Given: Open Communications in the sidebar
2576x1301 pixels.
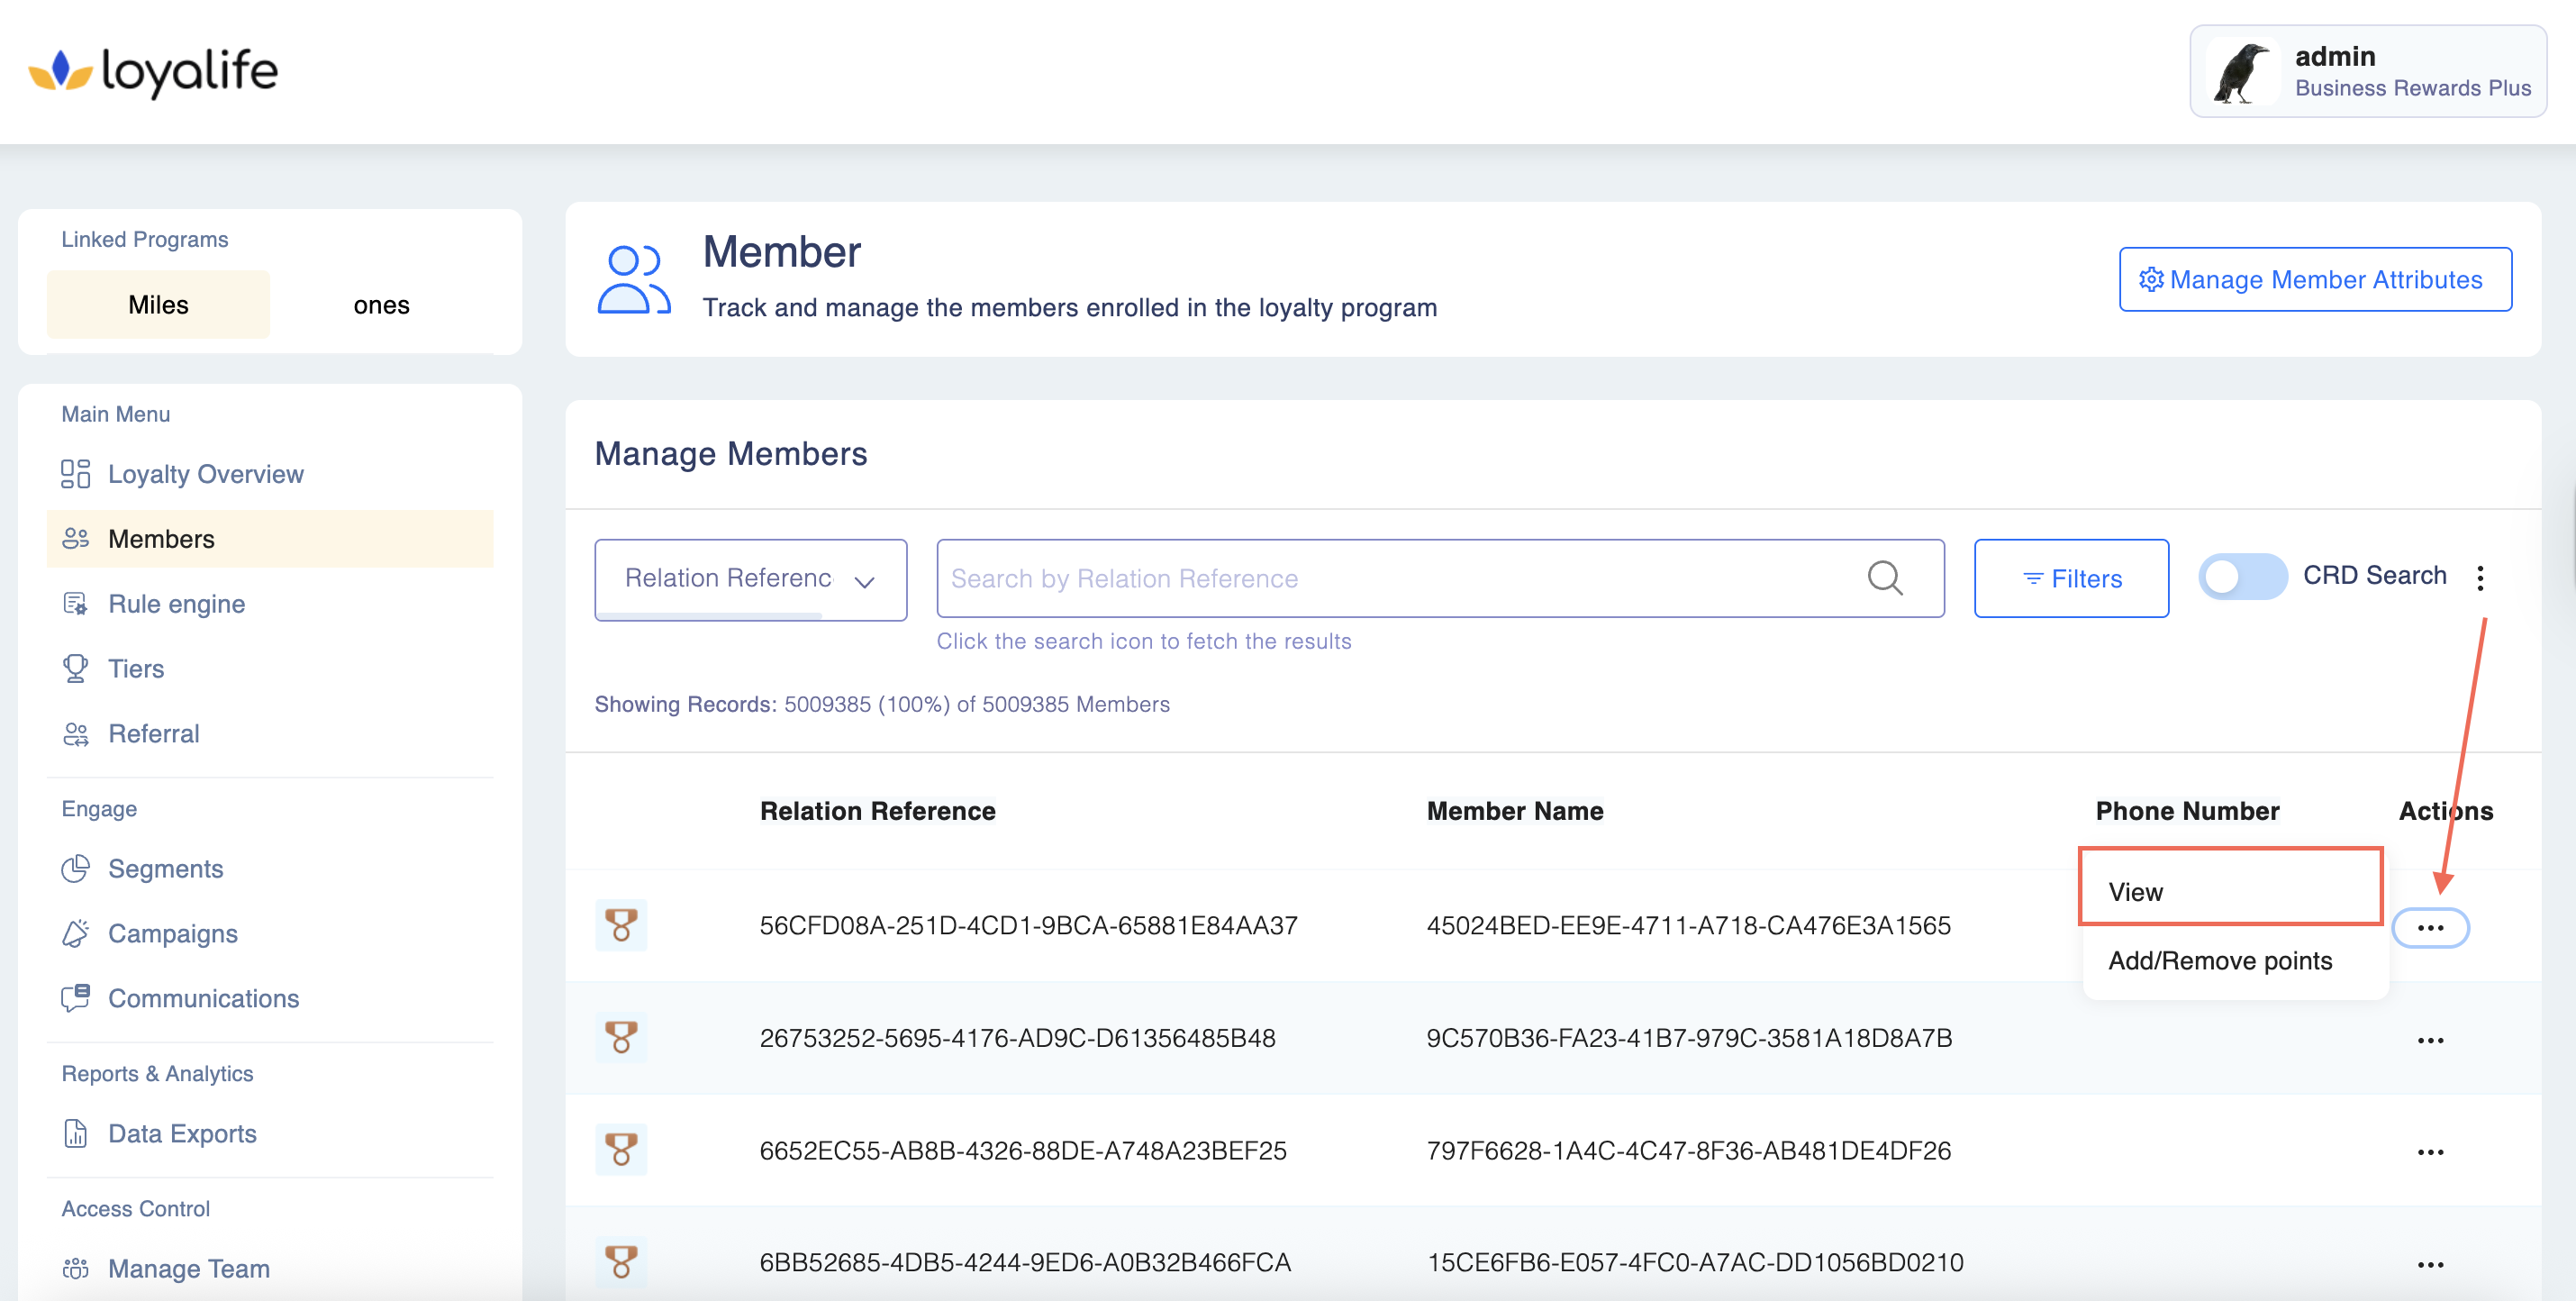Looking at the screenshot, I should tap(203, 999).
